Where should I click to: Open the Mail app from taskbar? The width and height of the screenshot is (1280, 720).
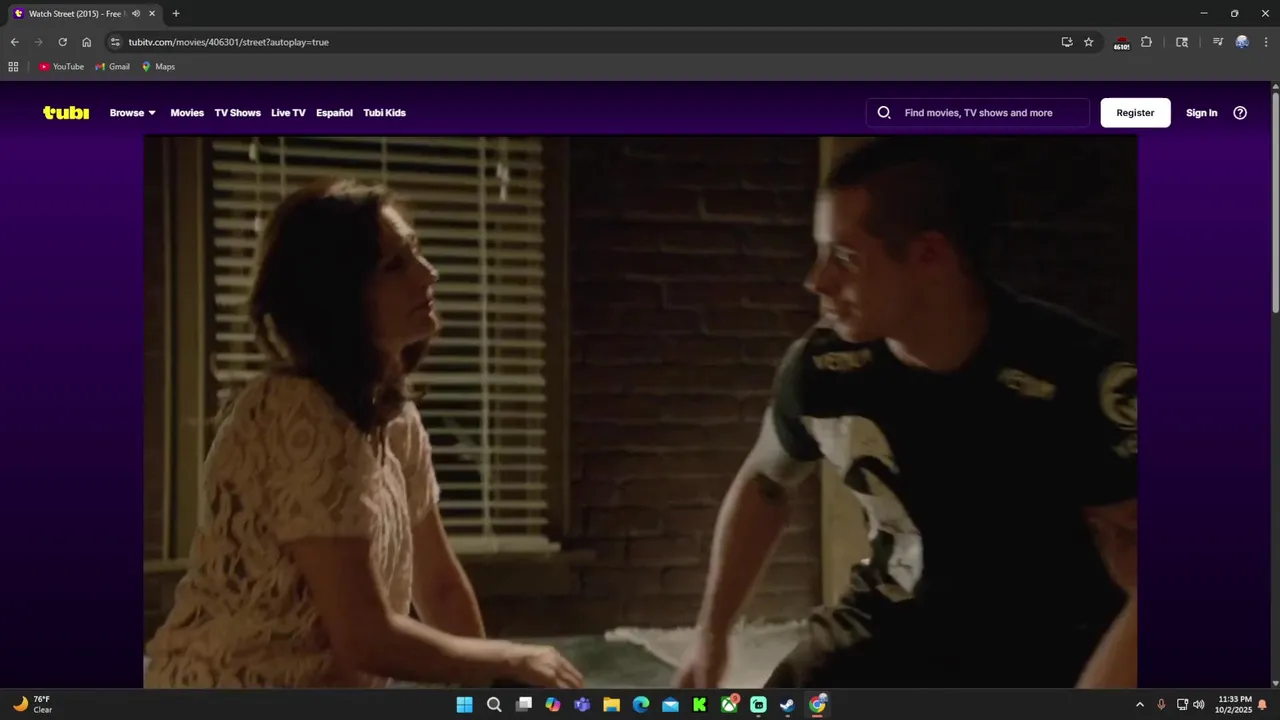pyautogui.click(x=670, y=705)
